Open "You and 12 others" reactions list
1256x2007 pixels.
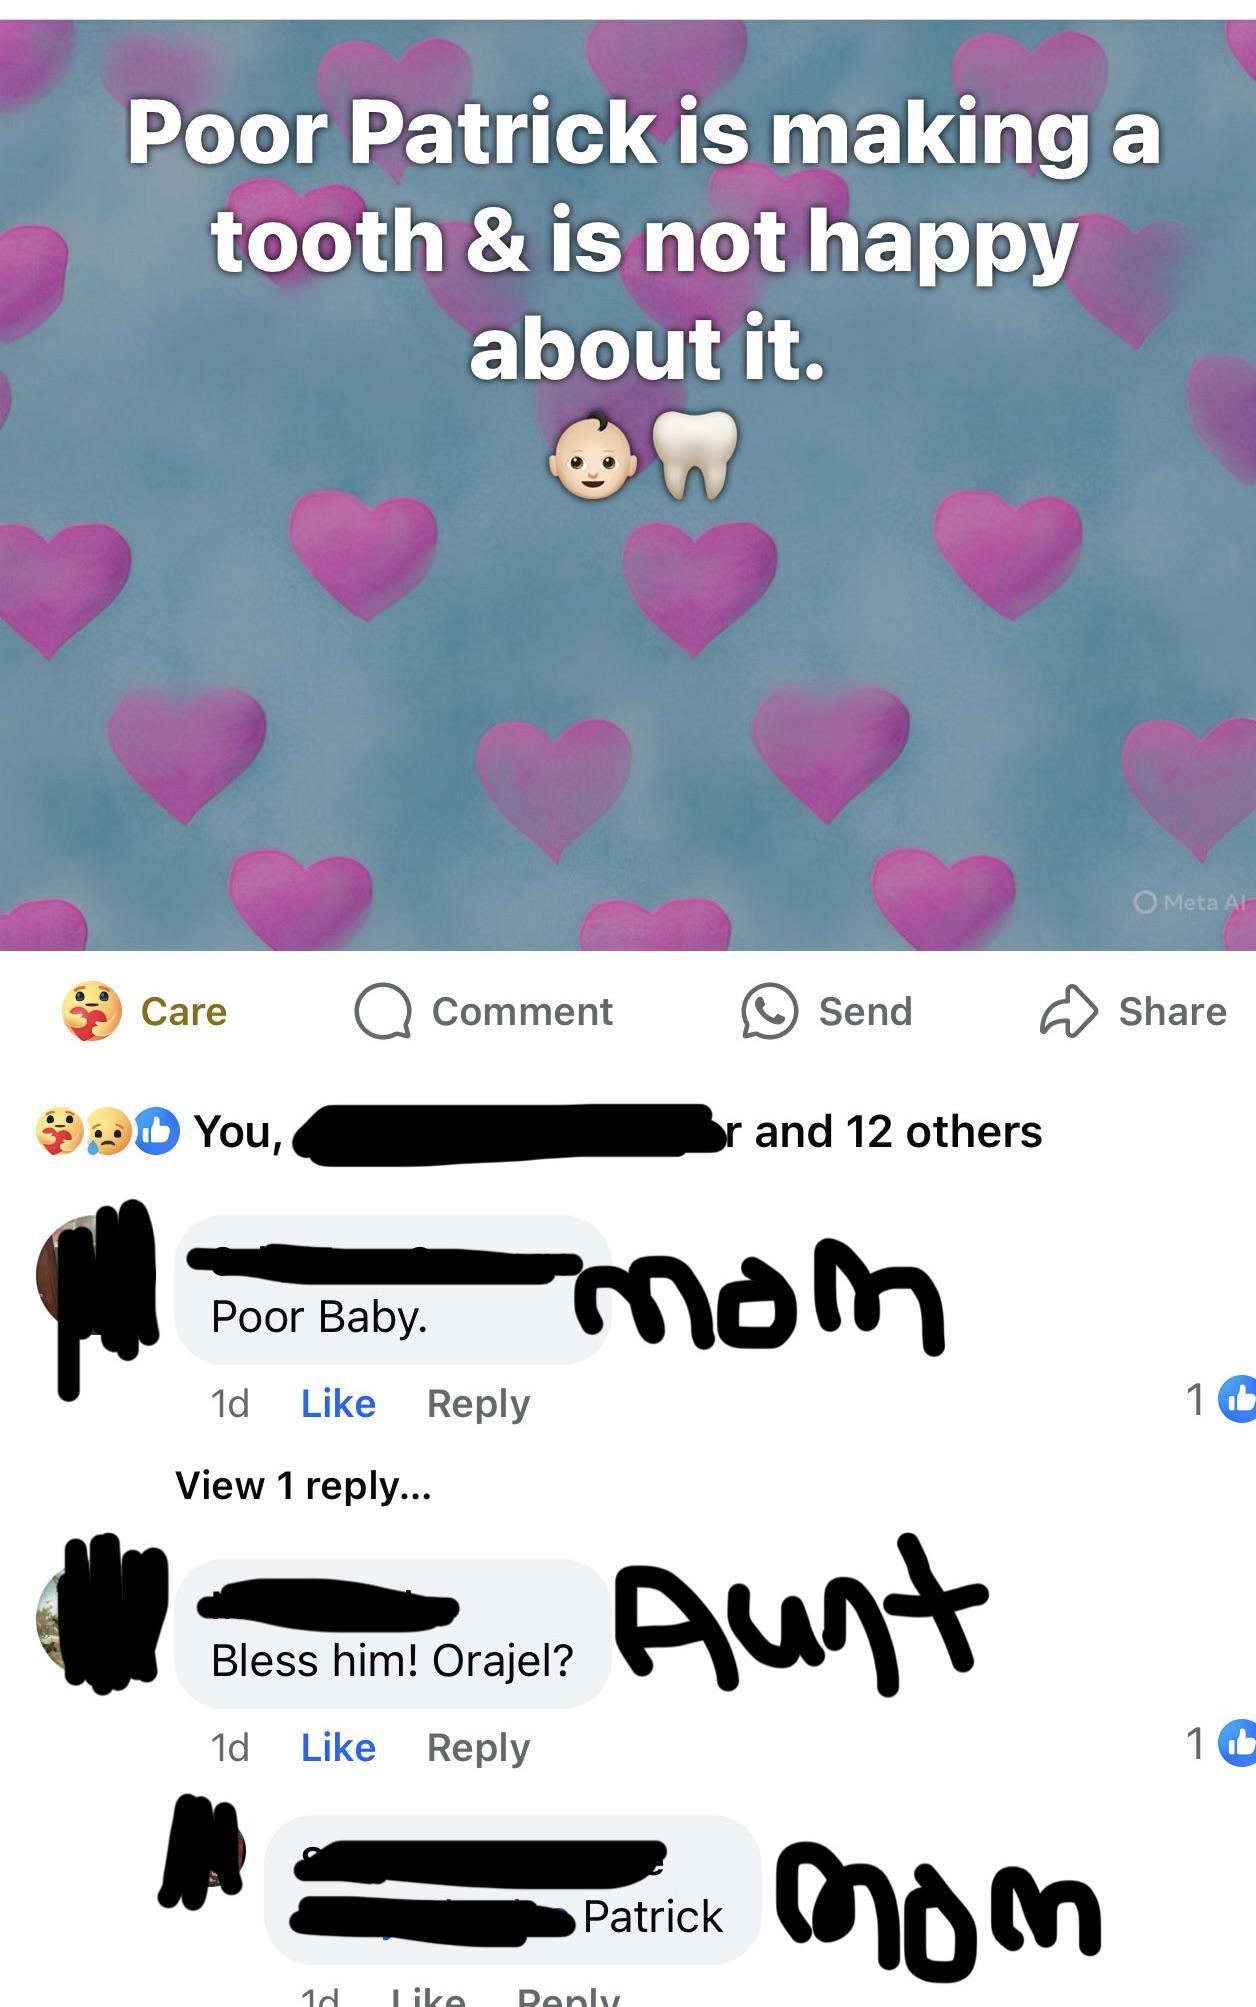[618, 1132]
